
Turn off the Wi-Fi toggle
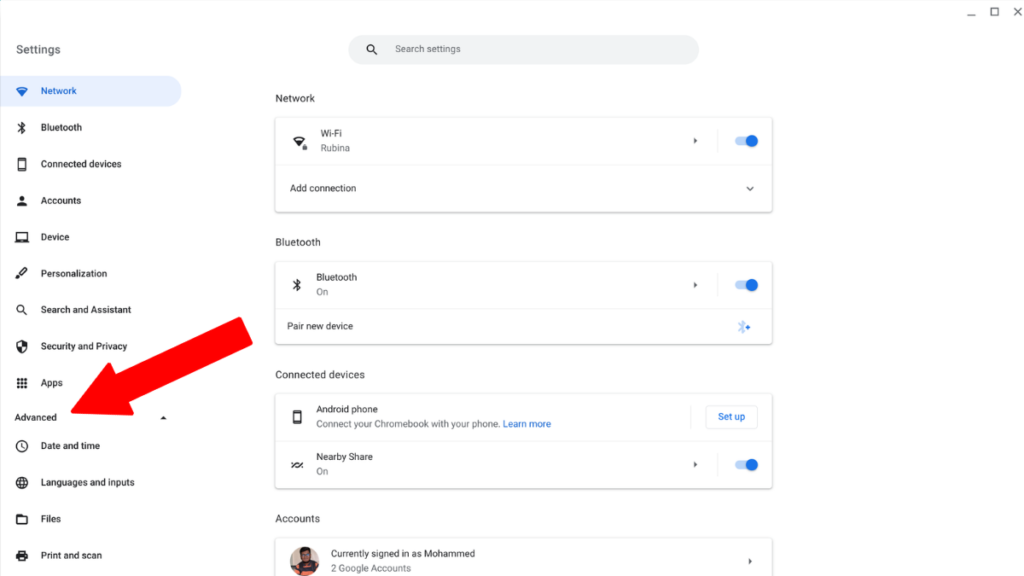[745, 140]
